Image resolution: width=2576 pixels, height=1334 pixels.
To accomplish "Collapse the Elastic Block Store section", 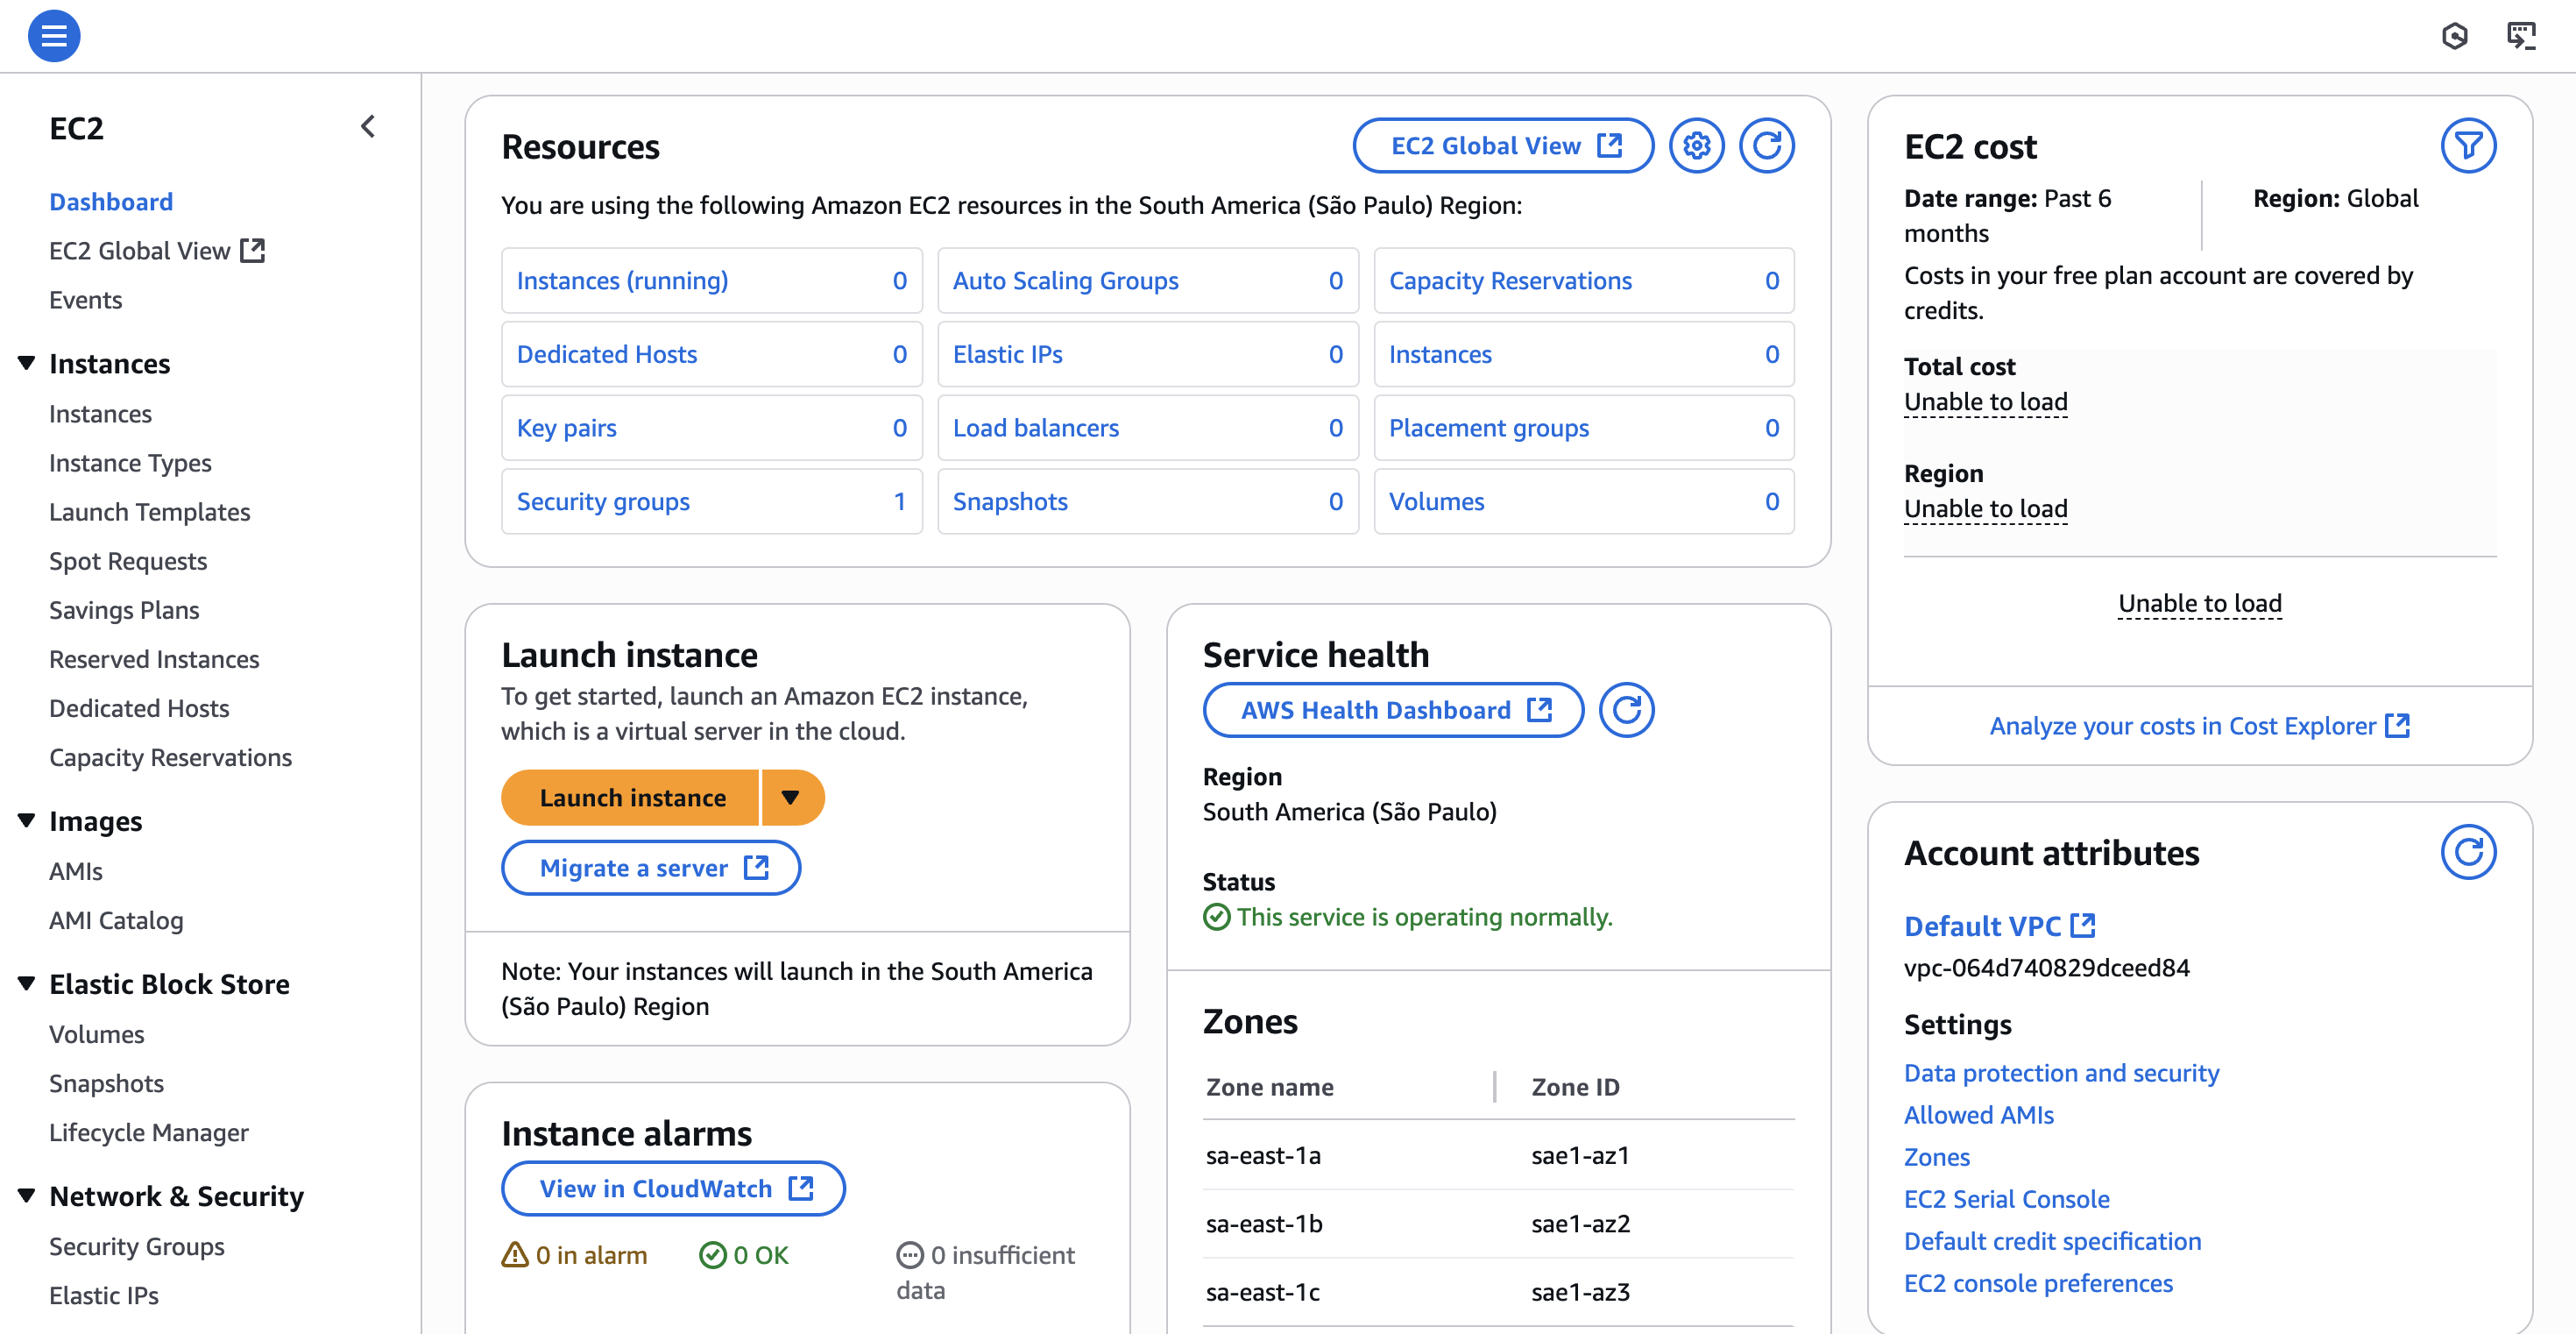I will pos(26,983).
